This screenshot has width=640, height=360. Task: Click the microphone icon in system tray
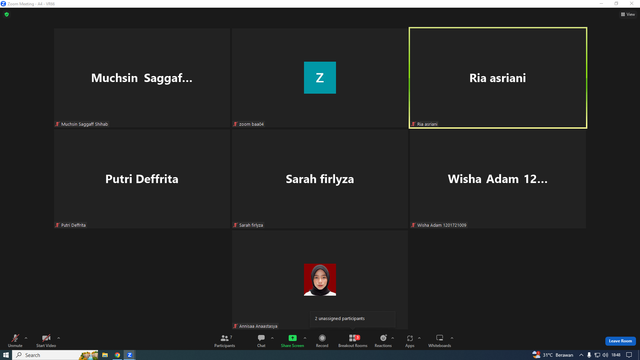pyautogui.click(x=589, y=355)
